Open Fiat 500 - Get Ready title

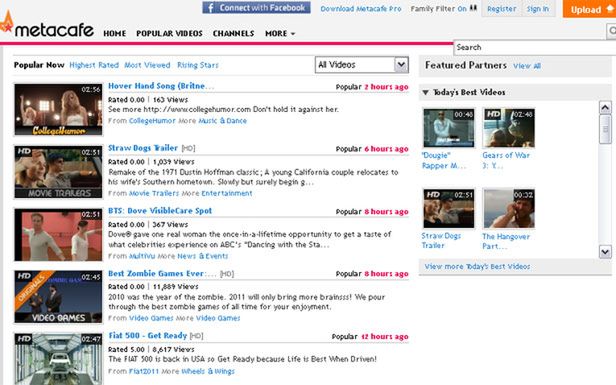[x=148, y=336]
